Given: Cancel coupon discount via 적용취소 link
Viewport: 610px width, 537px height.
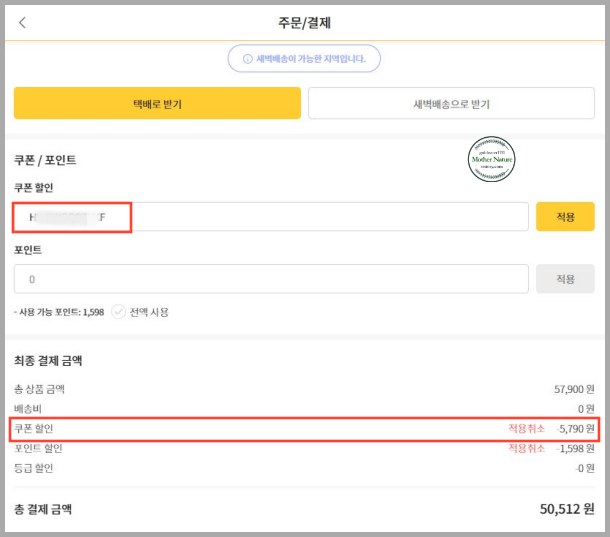Looking at the screenshot, I should click(527, 428).
